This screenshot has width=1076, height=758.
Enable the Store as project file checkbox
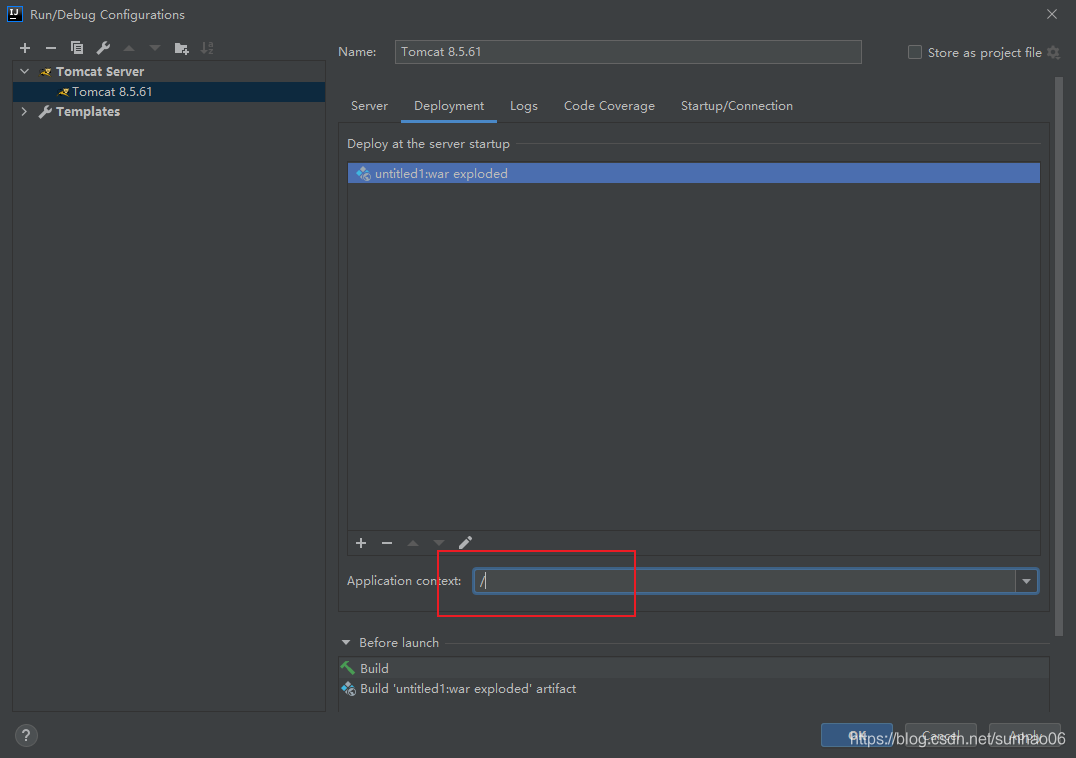coord(915,52)
